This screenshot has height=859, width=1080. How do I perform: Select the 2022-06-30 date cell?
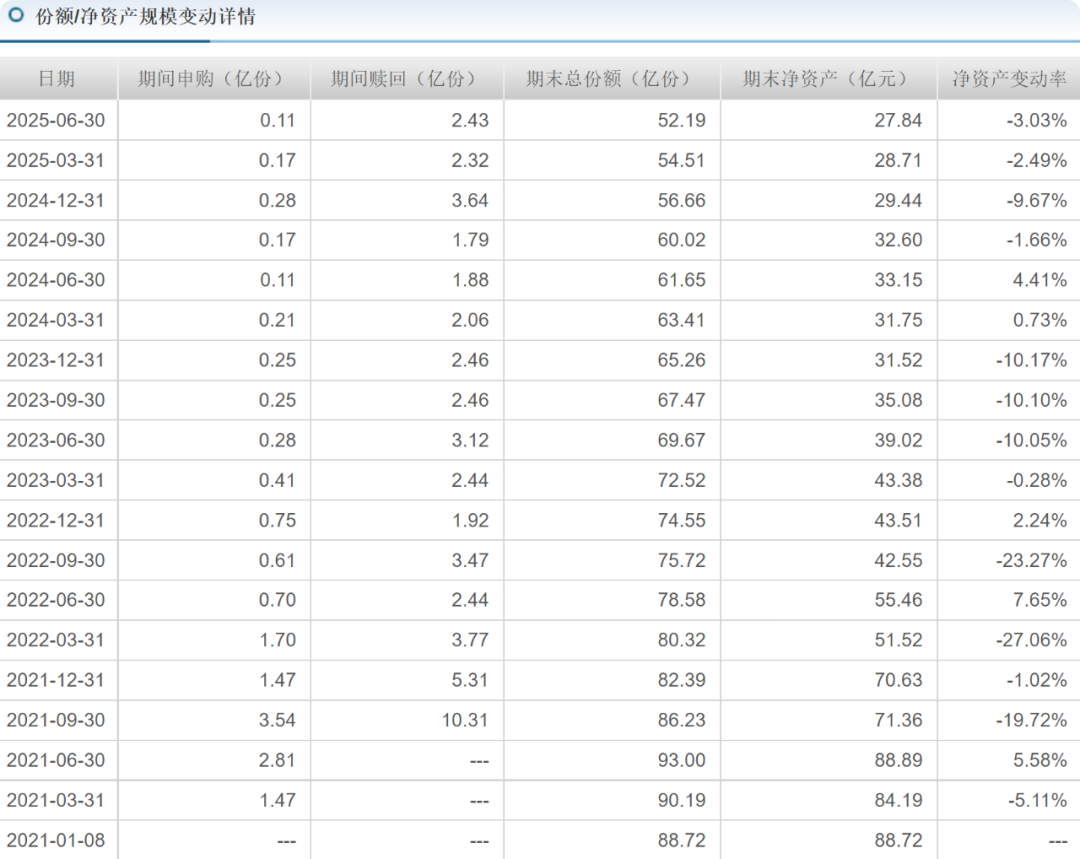click(x=56, y=600)
